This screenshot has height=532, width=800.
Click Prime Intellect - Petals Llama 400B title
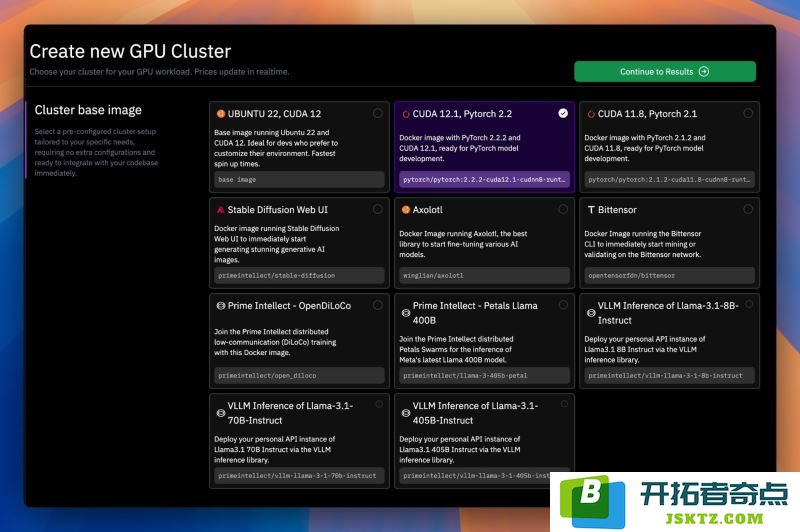coord(475,313)
